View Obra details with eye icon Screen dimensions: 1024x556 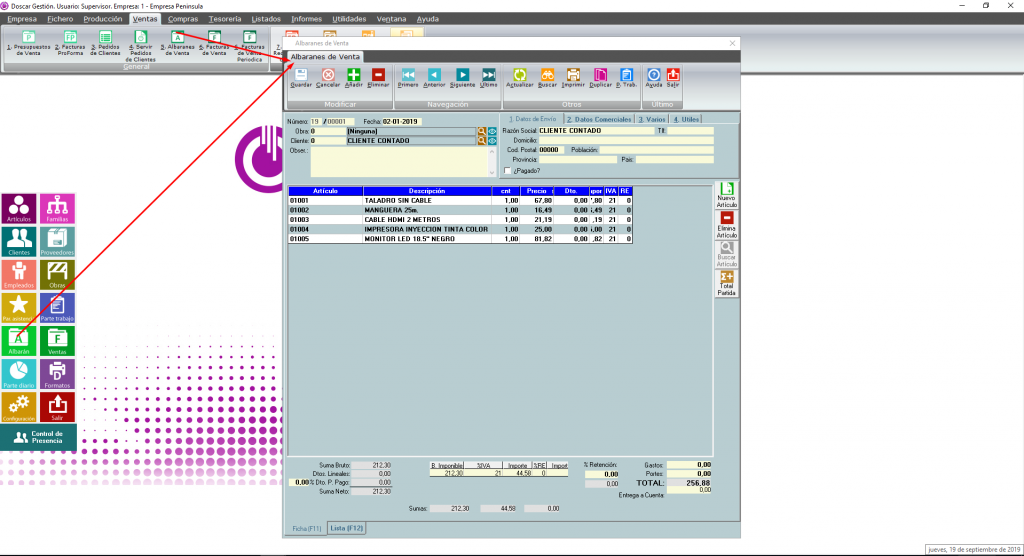click(x=492, y=131)
